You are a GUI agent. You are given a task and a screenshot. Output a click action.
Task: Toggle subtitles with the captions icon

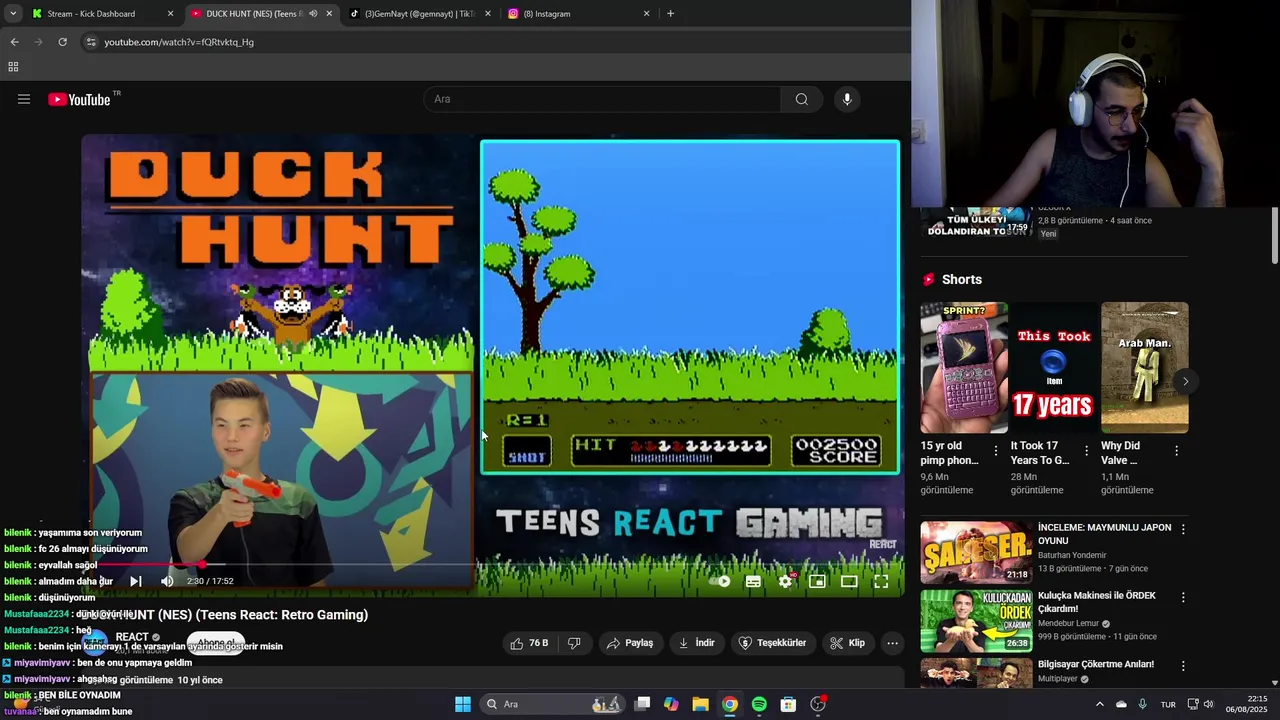(x=753, y=581)
